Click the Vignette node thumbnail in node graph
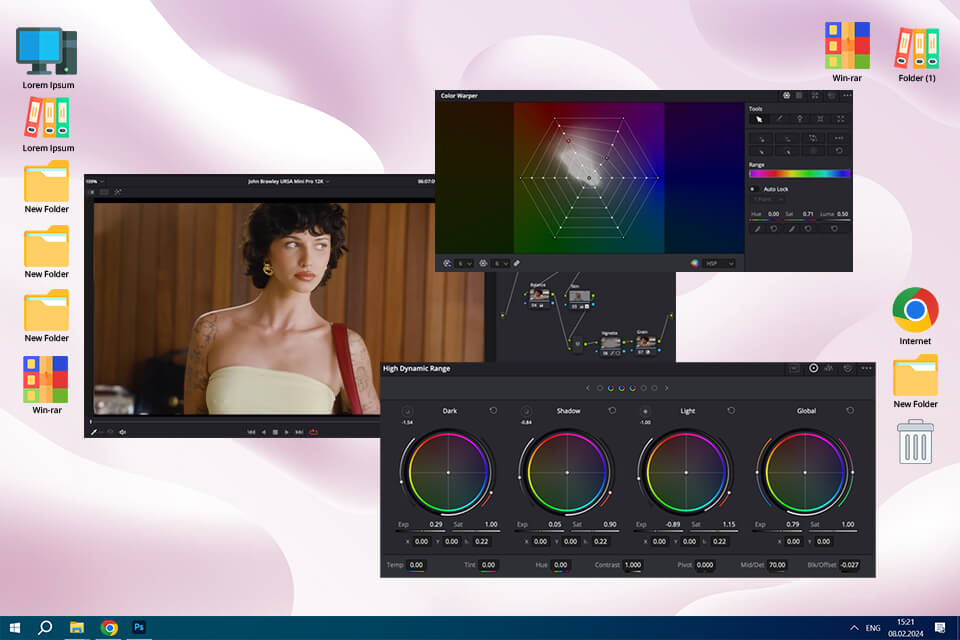Screen dimensions: 960x640 pyautogui.click(x=610, y=344)
